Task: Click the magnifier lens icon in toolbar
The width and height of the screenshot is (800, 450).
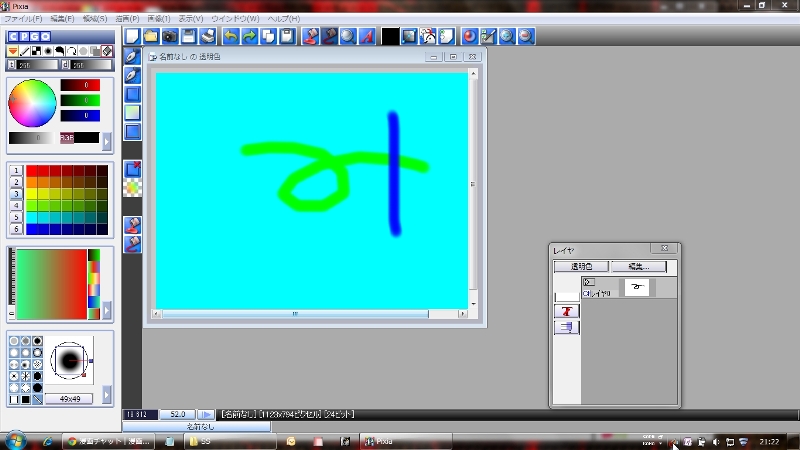Action: 348,36
